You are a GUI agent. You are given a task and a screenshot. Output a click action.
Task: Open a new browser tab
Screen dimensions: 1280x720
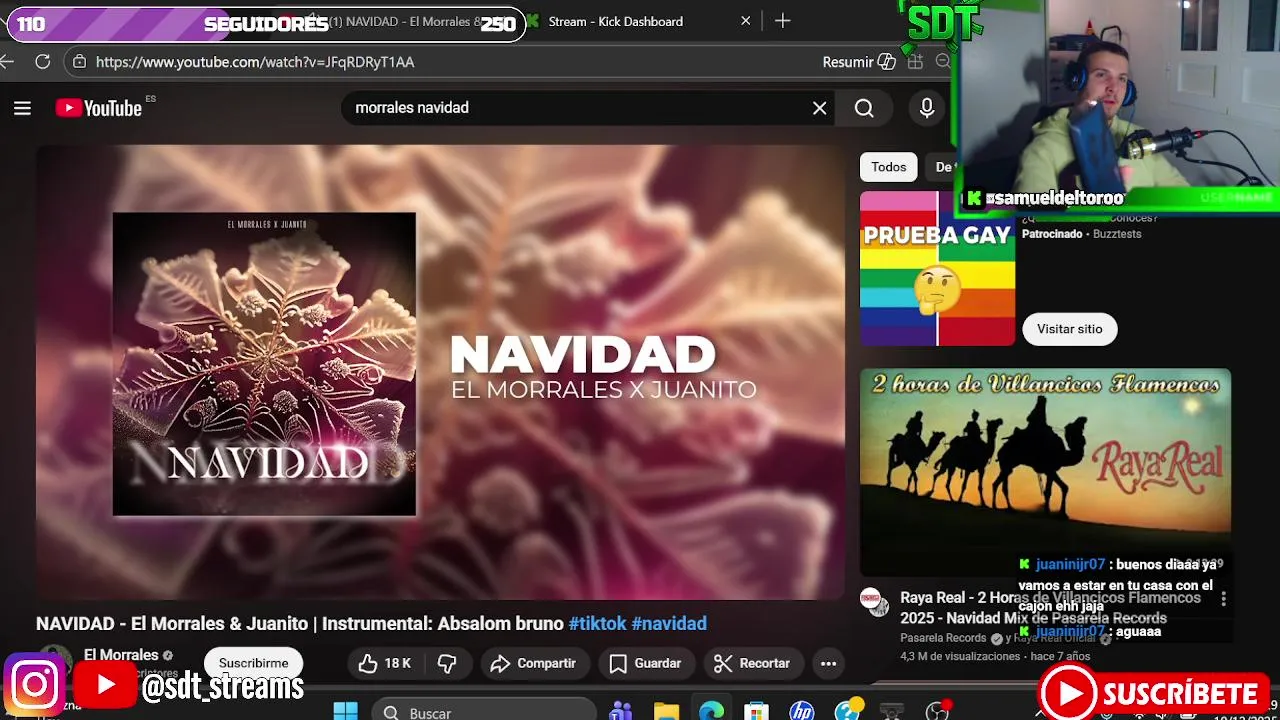click(x=783, y=21)
